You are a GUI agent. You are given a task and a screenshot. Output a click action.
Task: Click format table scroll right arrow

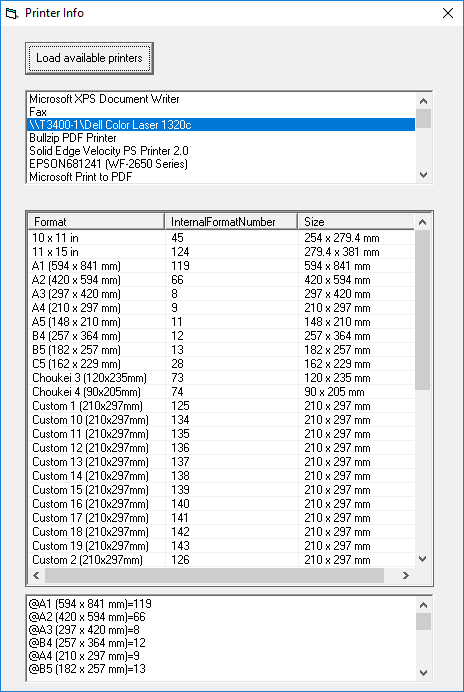pos(406,575)
